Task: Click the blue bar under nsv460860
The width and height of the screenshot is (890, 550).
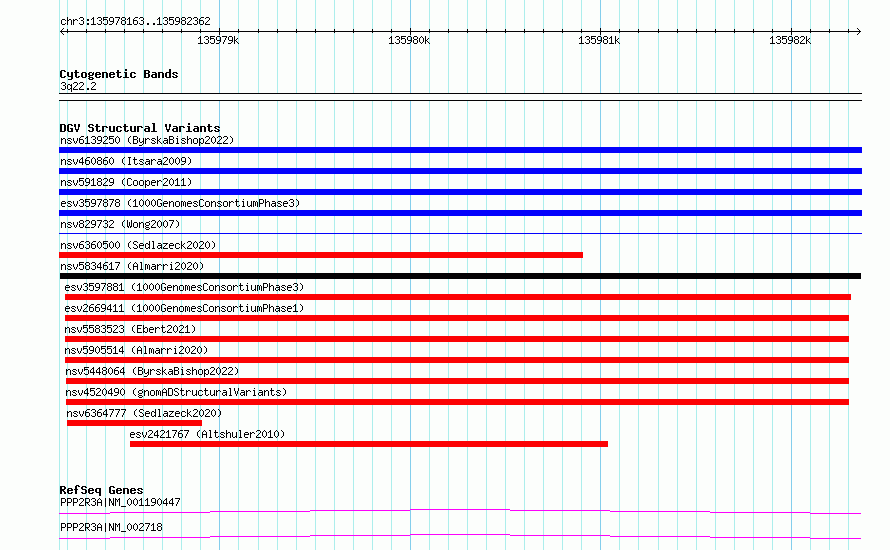Action: coord(460,171)
